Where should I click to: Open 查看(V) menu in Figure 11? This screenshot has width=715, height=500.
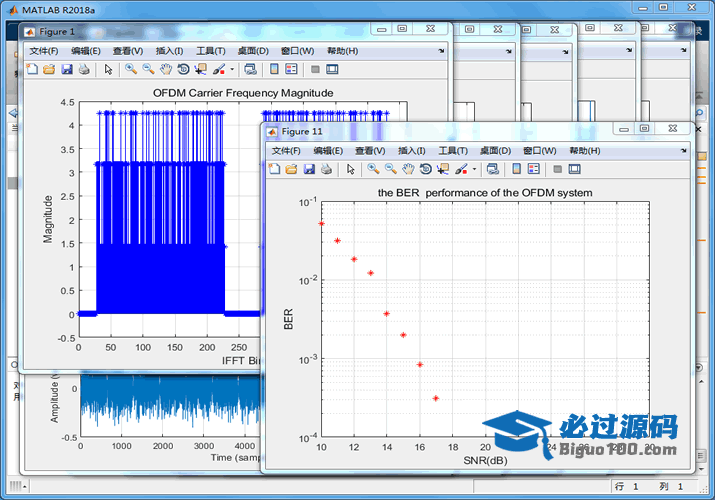pos(370,151)
